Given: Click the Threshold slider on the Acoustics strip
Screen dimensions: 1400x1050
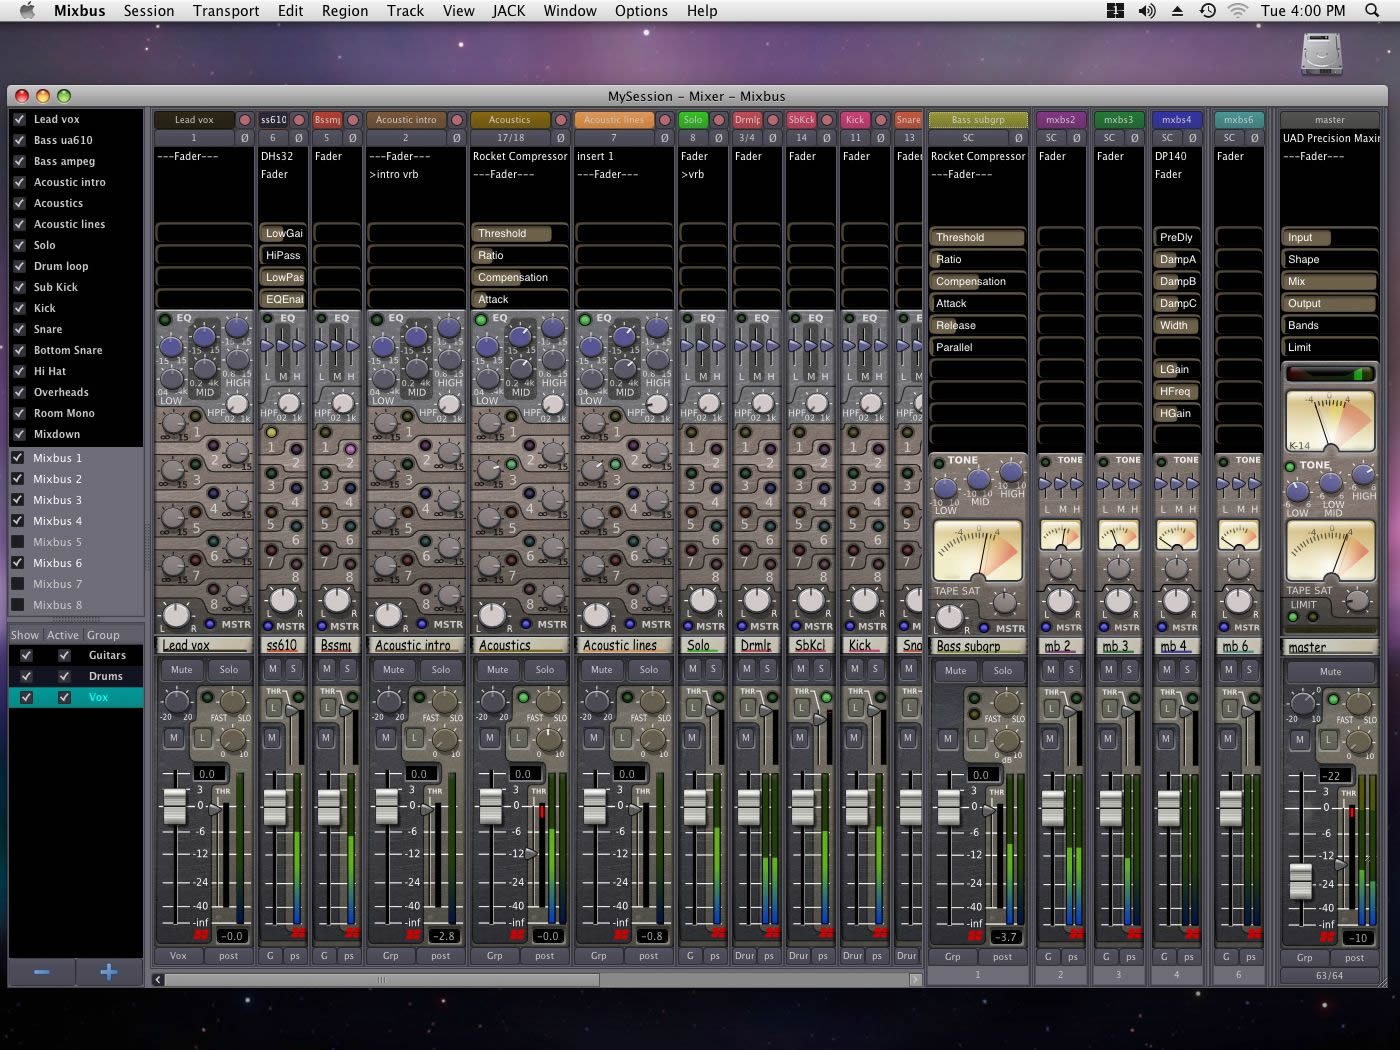Looking at the screenshot, I should click(520, 233).
